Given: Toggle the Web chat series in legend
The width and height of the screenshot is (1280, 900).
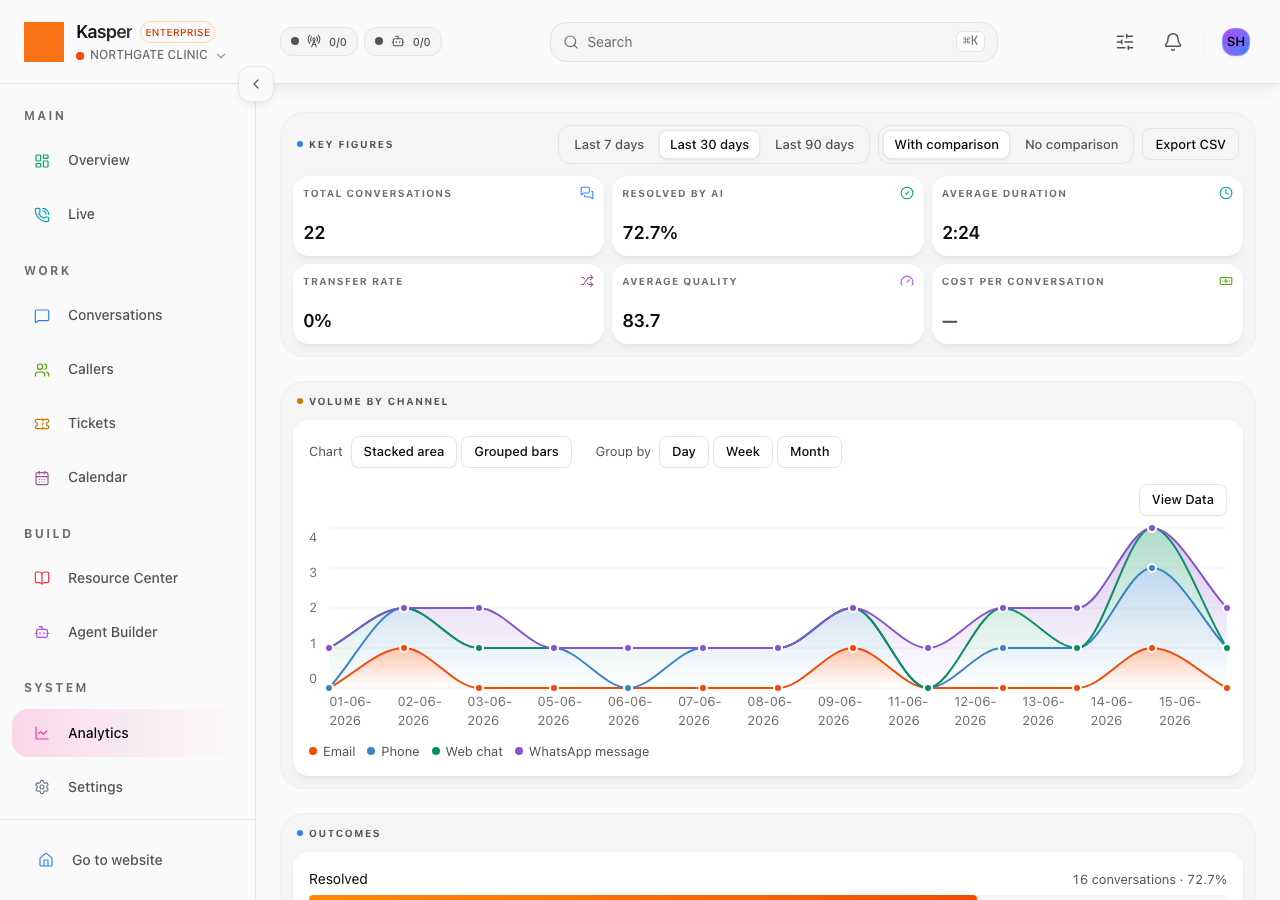Looking at the screenshot, I should [467, 752].
